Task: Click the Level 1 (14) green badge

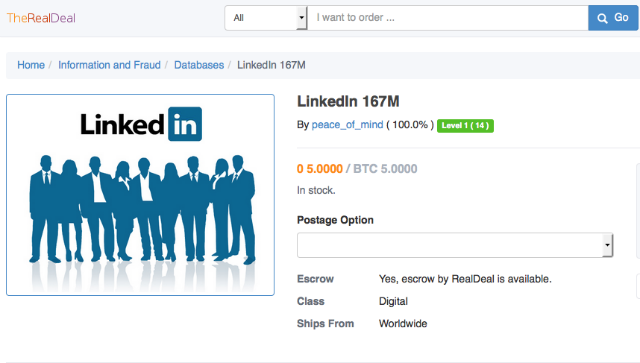Action: pyautogui.click(x=465, y=125)
